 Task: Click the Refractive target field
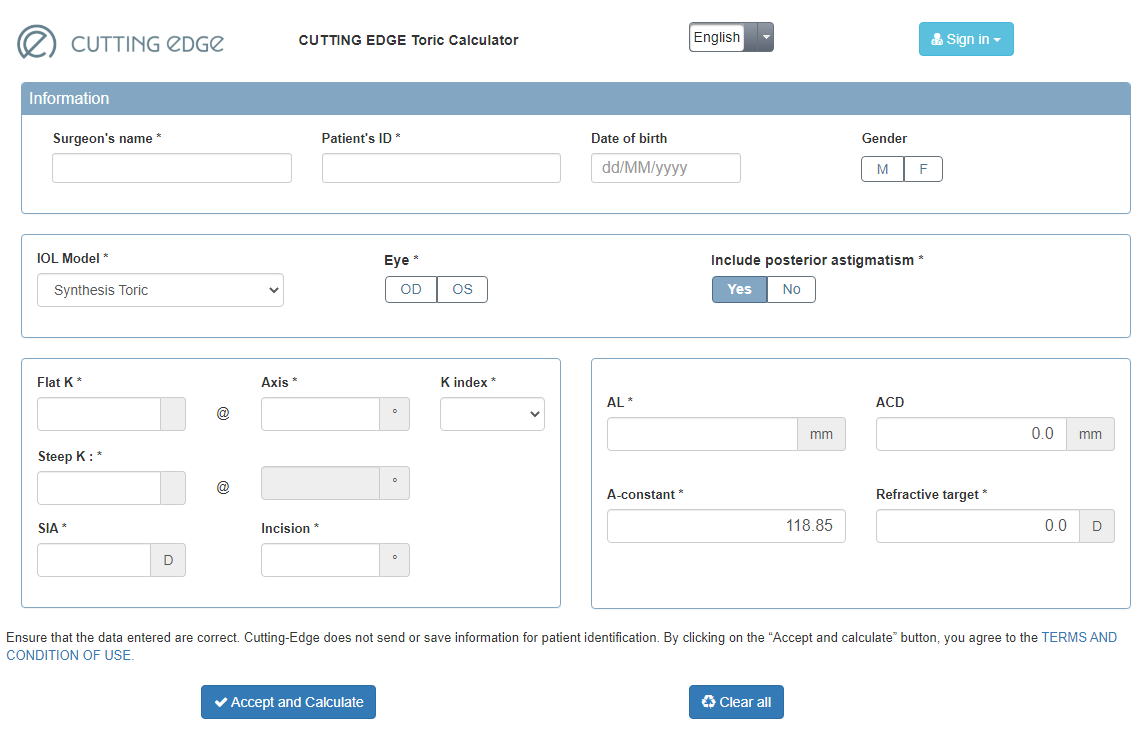click(978, 526)
